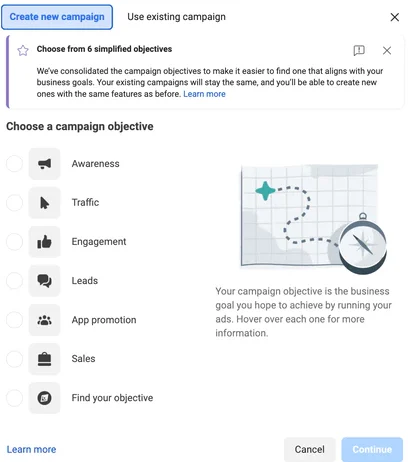The height and width of the screenshot is (462, 408).
Task: Click the Awareness megaphone icon
Action: coord(44,164)
